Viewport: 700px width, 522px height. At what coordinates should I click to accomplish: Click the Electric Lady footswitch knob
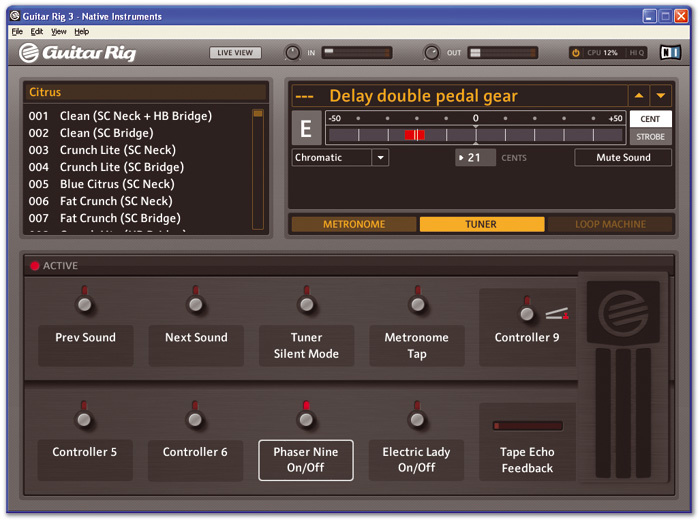click(x=417, y=419)
